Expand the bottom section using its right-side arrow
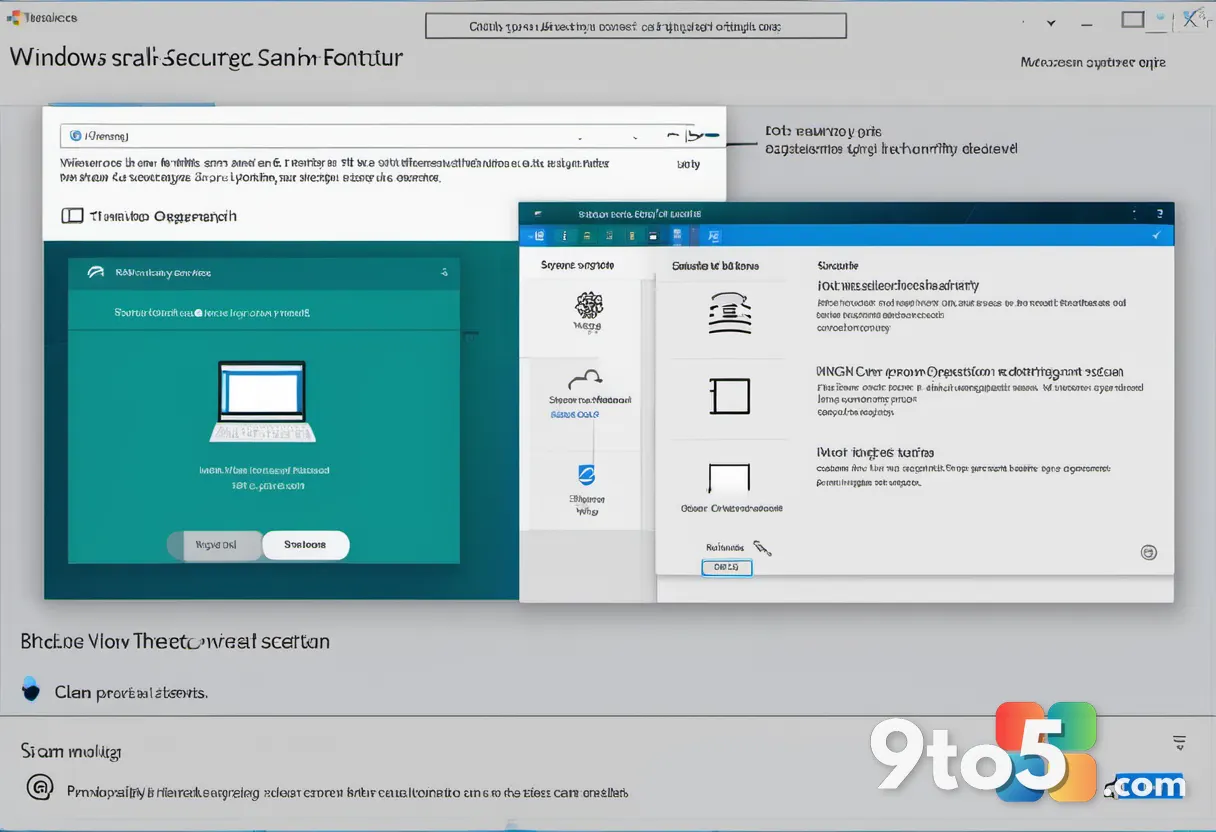This screenshot has width=1216, height=832. point(1179,743)
